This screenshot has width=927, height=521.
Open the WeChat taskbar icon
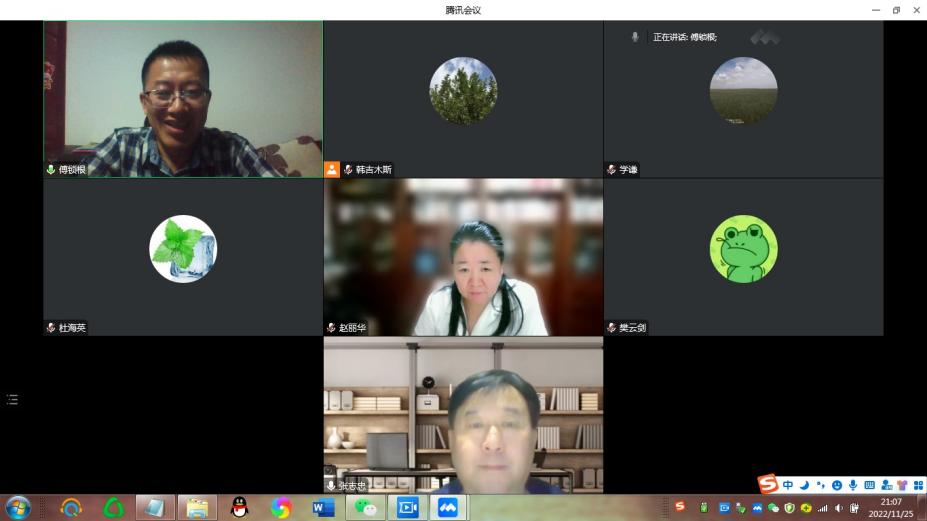pyautogui.click(x=365, y=507)
